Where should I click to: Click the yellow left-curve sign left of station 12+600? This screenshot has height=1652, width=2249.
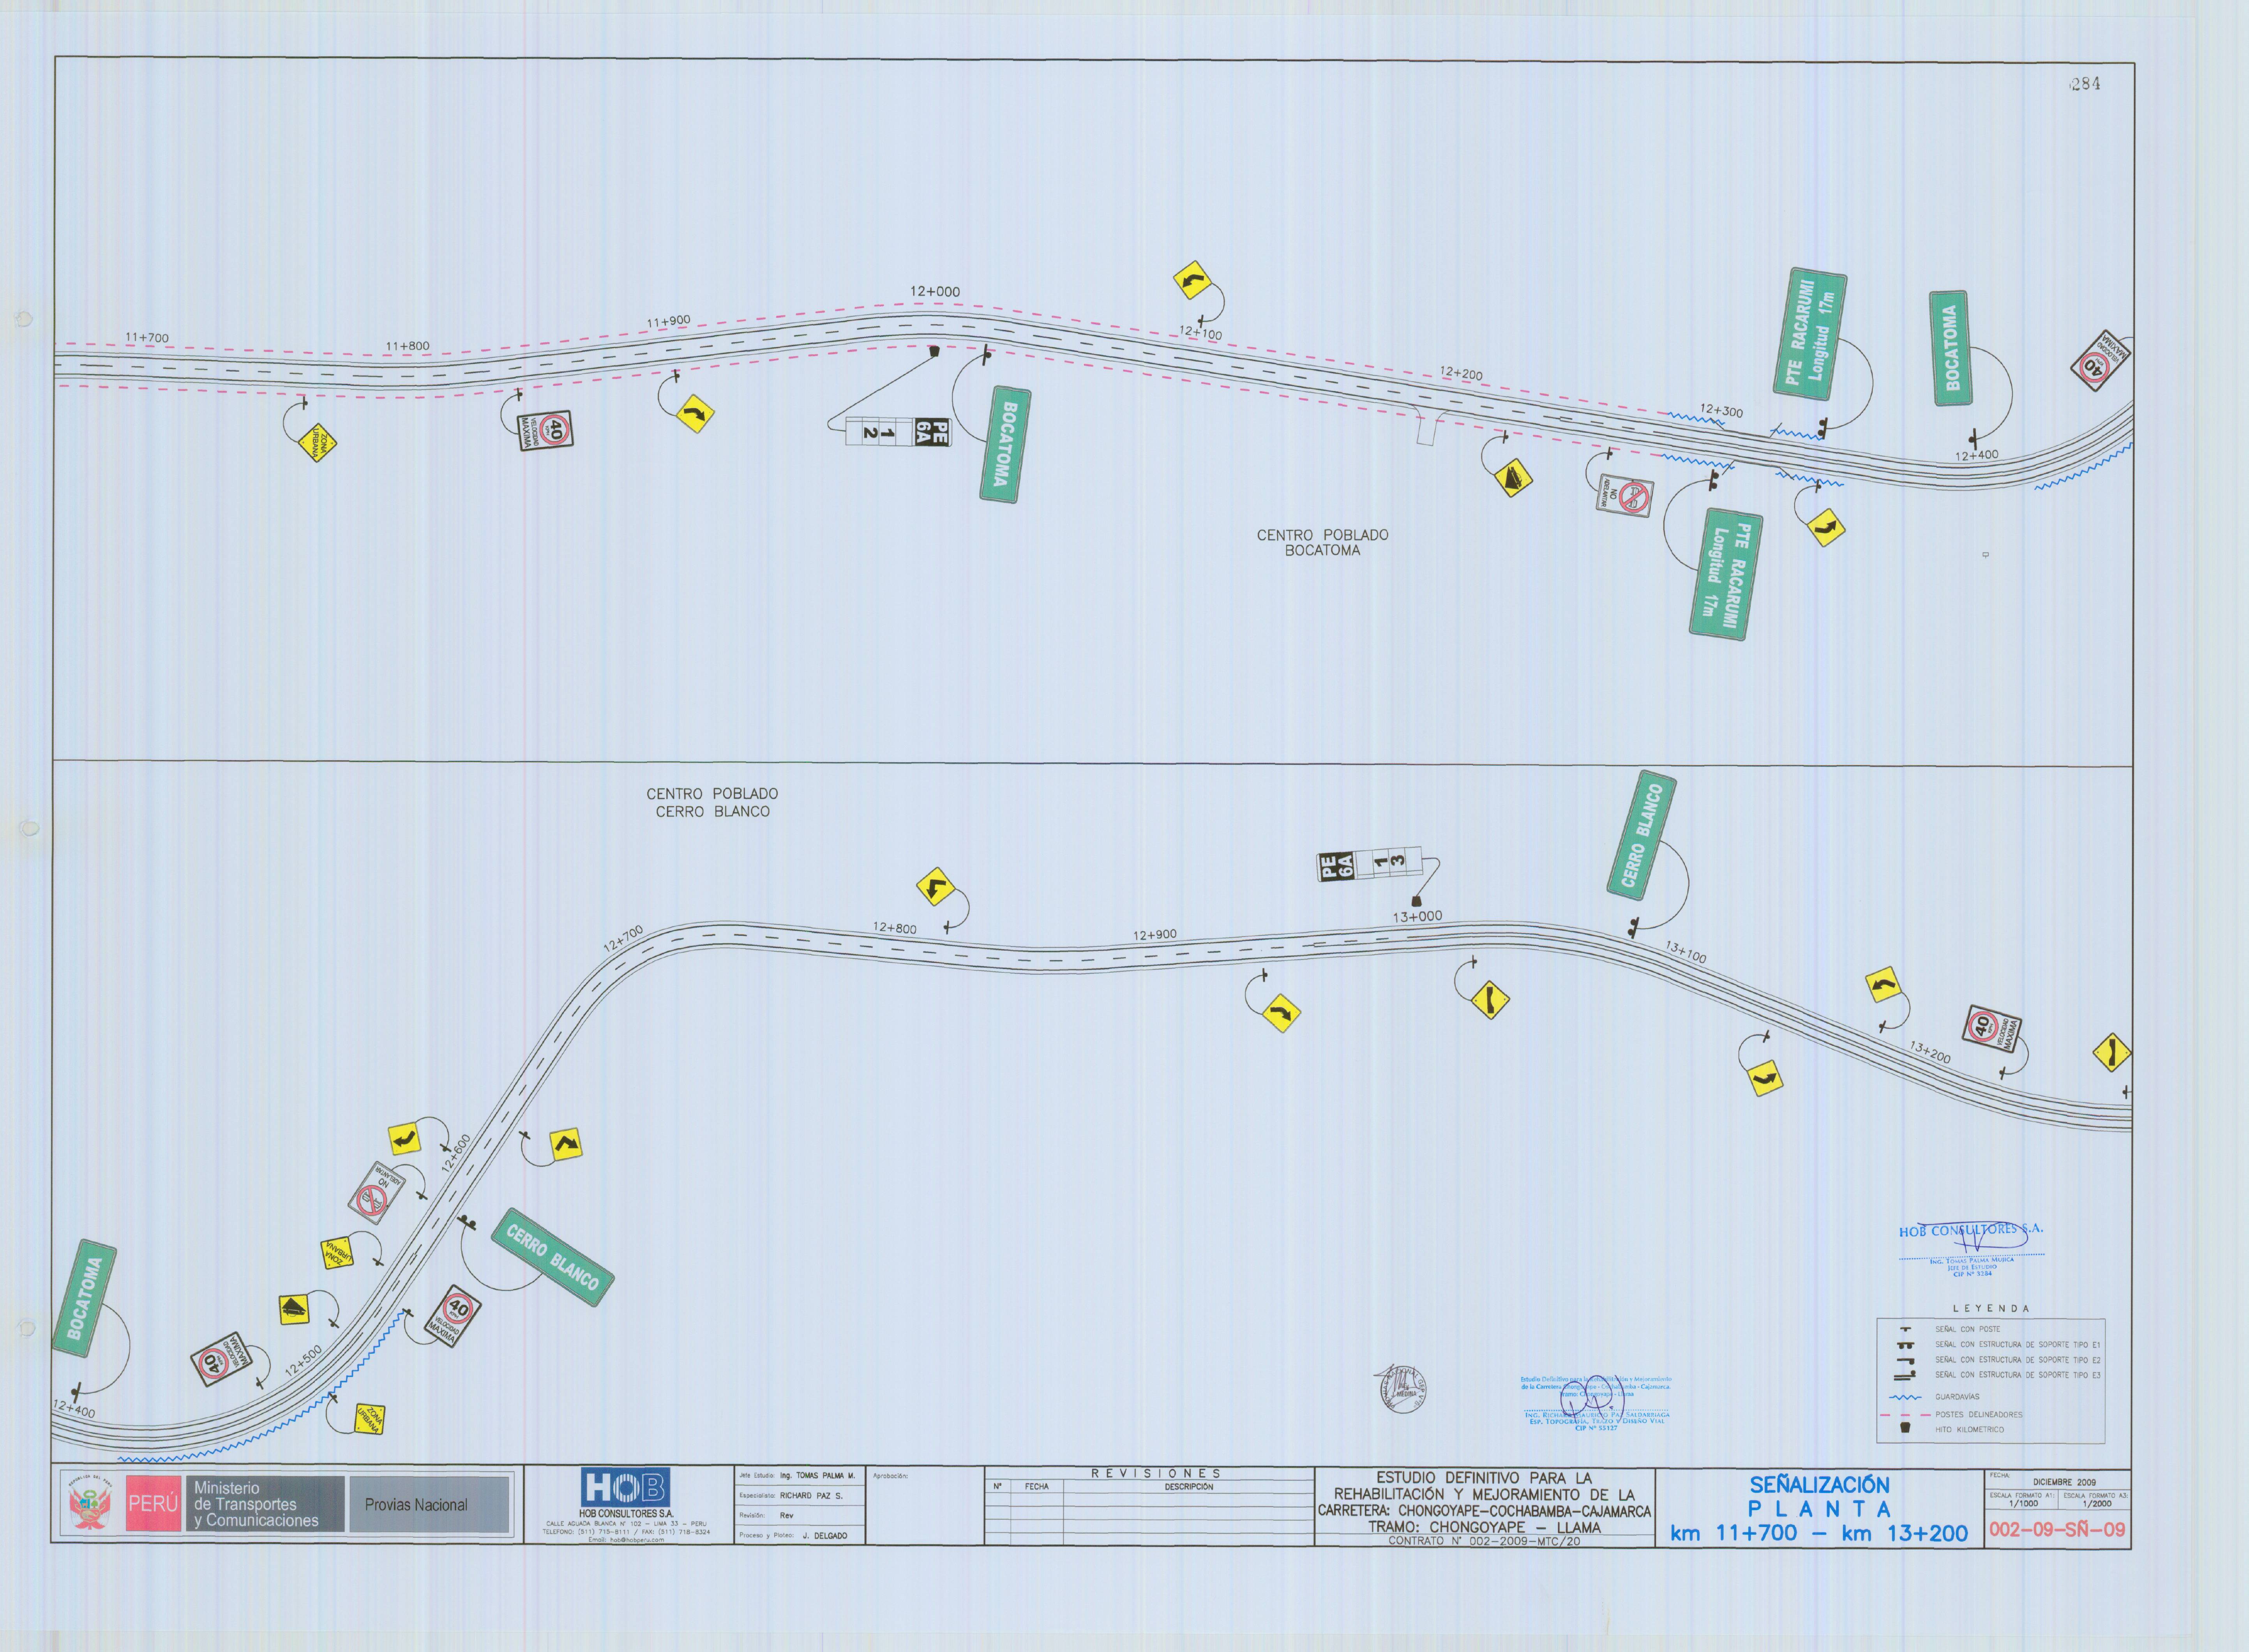click(404, 1139)
